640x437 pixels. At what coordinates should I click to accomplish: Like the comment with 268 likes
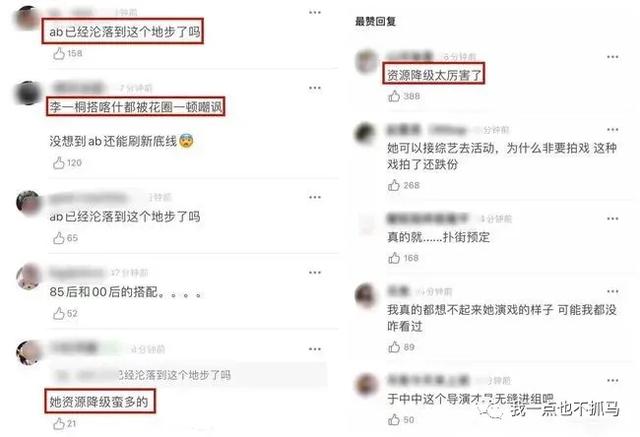coord(394,185)
